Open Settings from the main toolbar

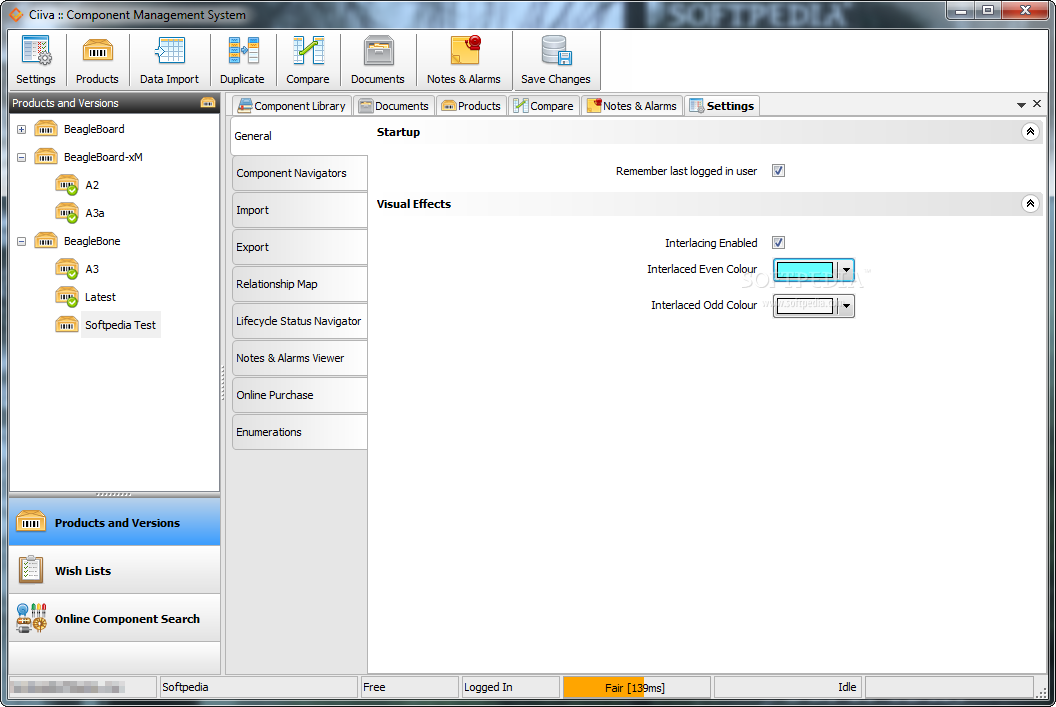pos(36,61)
